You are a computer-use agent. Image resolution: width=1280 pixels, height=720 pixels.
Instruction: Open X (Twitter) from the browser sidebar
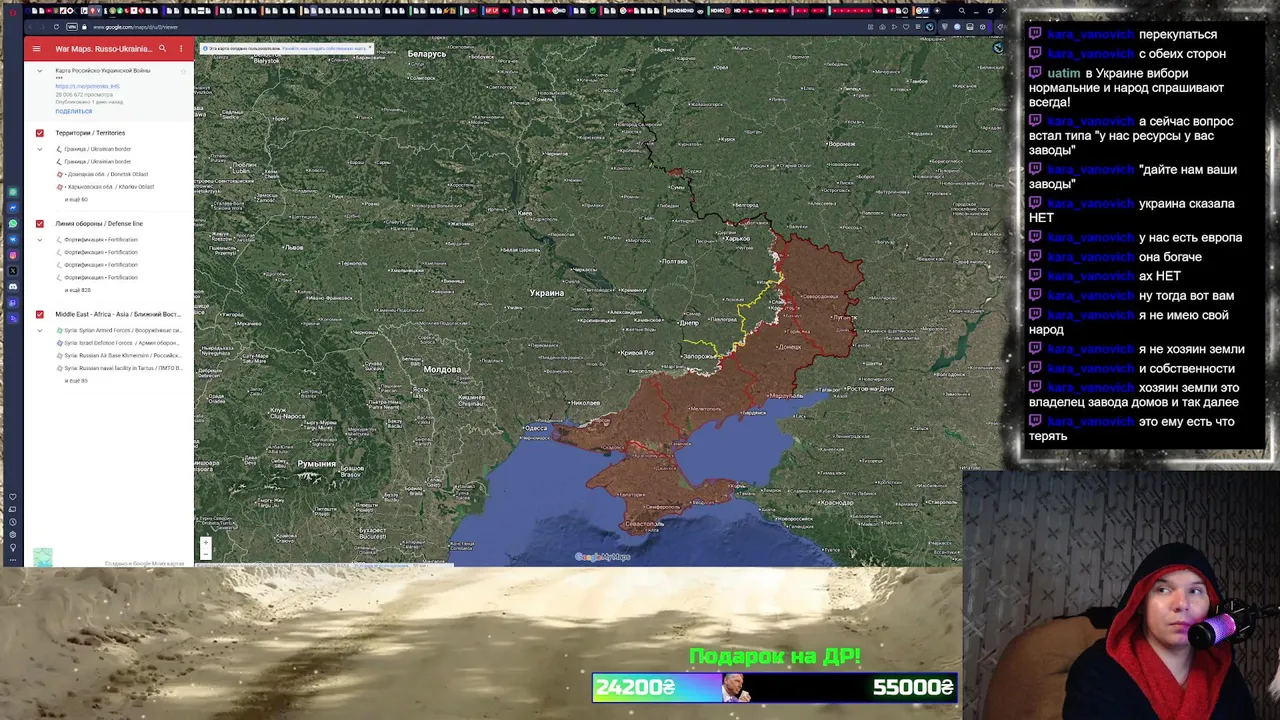click(13, 271)
